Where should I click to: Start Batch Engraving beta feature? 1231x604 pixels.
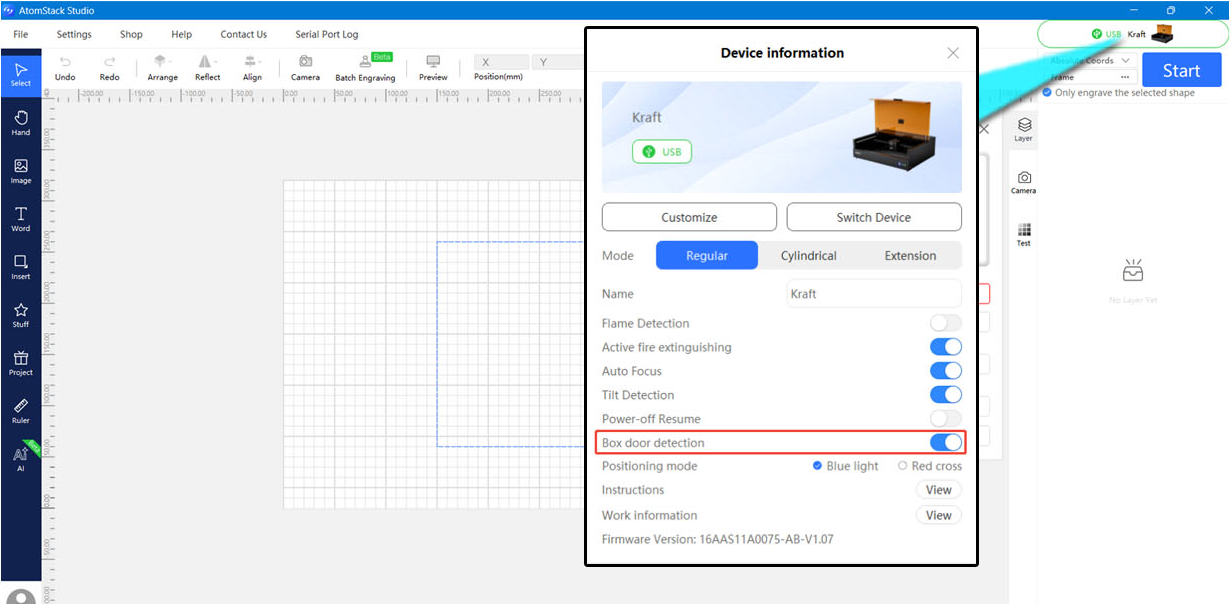[x=365, y=68]
